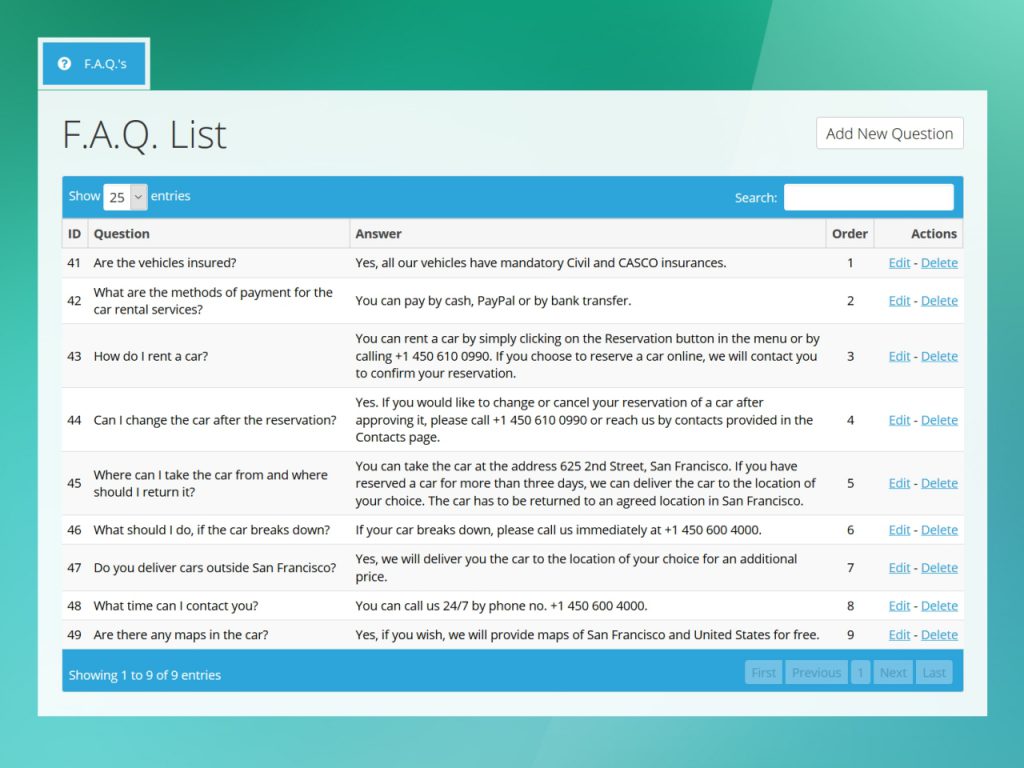This screenshot has width=1024, height=768.
Task: Edit the 'Are the vehicles insured?' question
Action: tap(899, 263)
